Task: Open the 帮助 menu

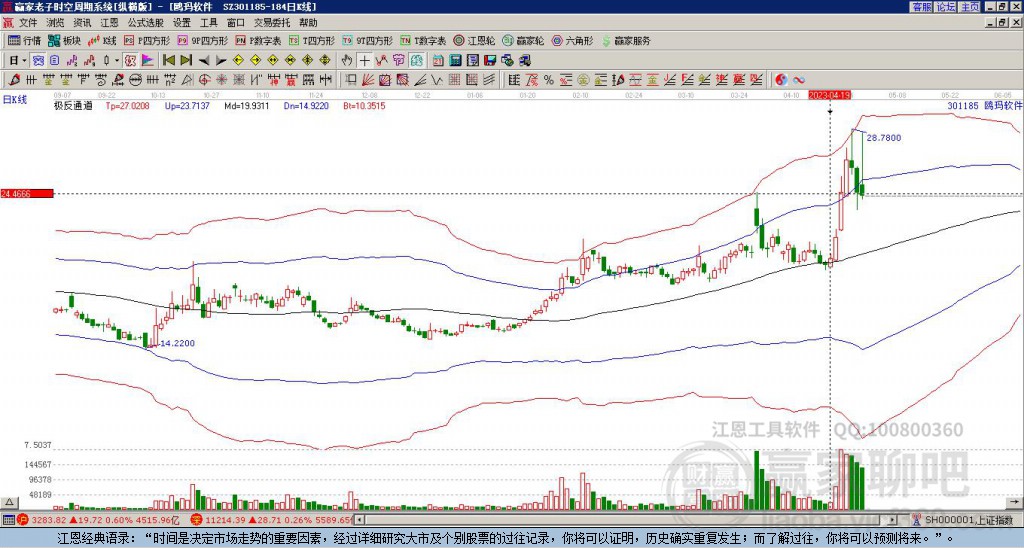Action: (x=308, y=23)
